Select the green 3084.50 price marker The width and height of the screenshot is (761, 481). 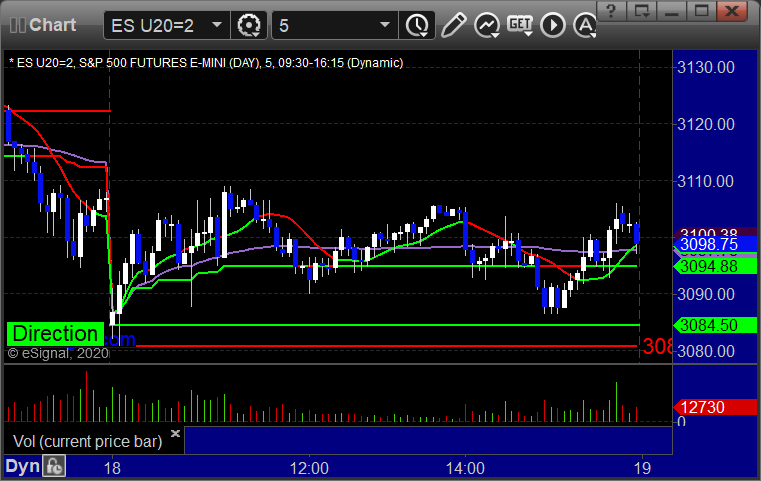715,325
